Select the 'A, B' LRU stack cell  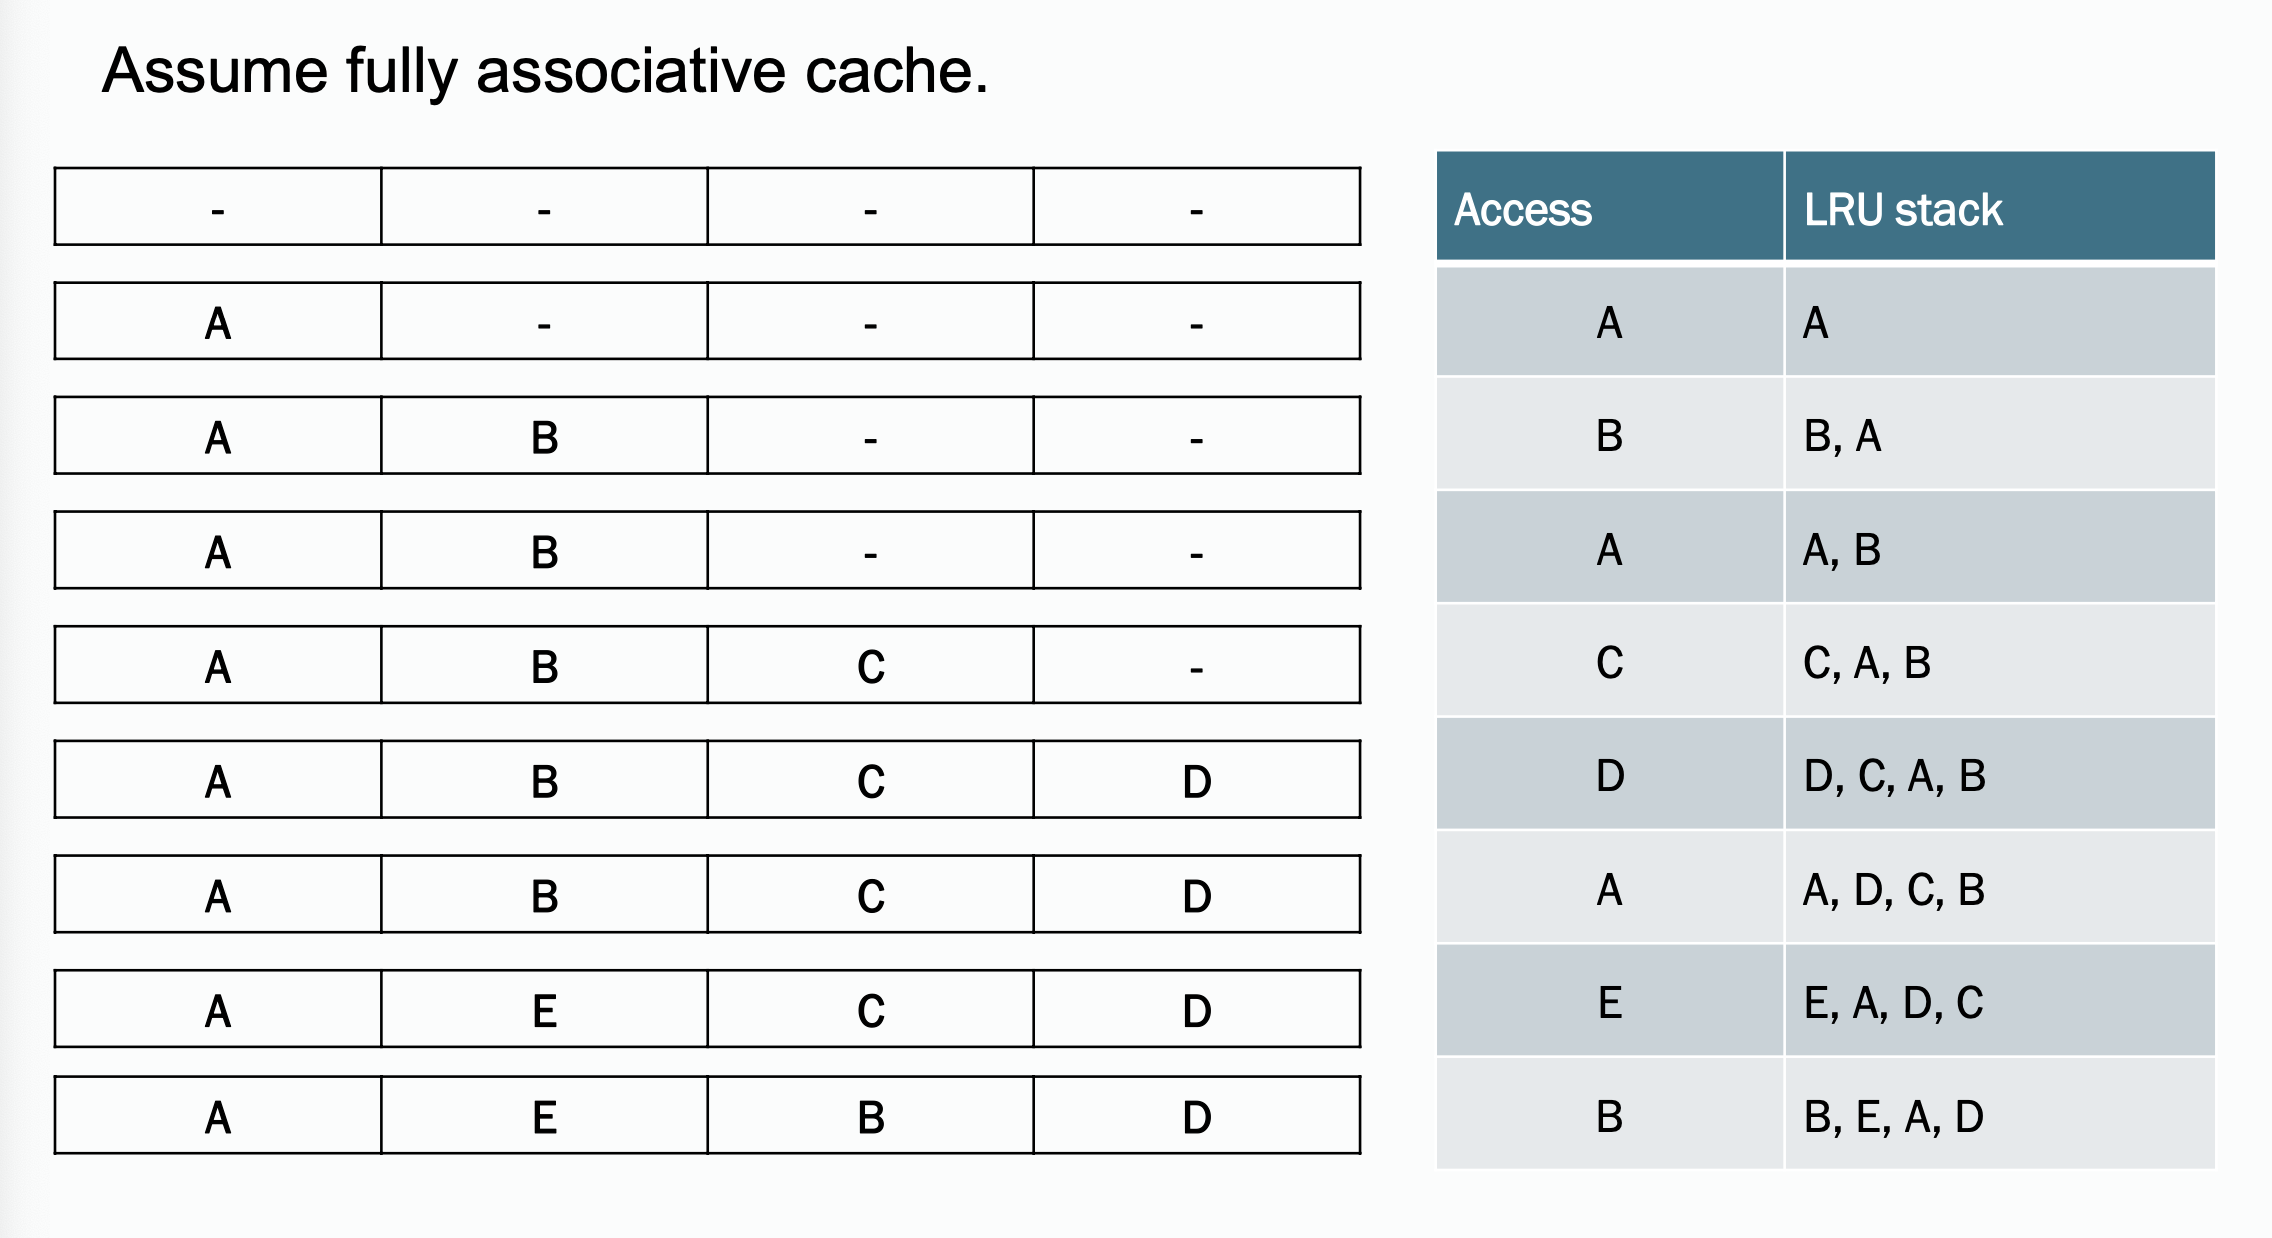[2000, 549]
